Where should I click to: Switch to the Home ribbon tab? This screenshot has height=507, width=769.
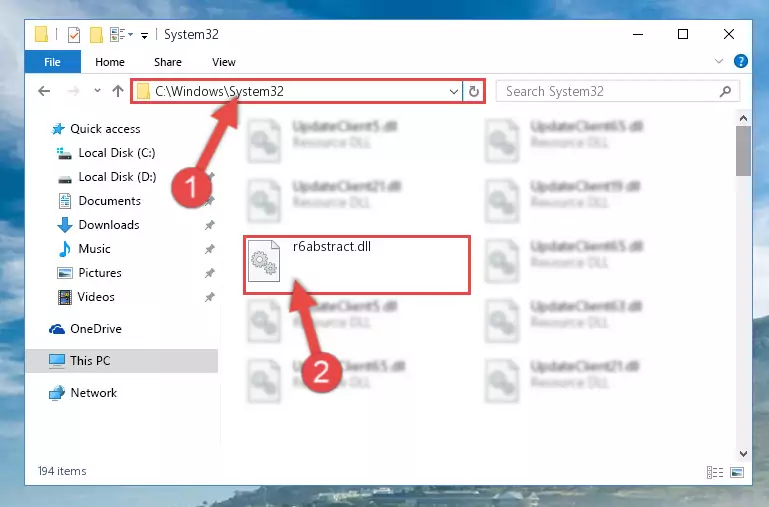(x=110, y=62)
